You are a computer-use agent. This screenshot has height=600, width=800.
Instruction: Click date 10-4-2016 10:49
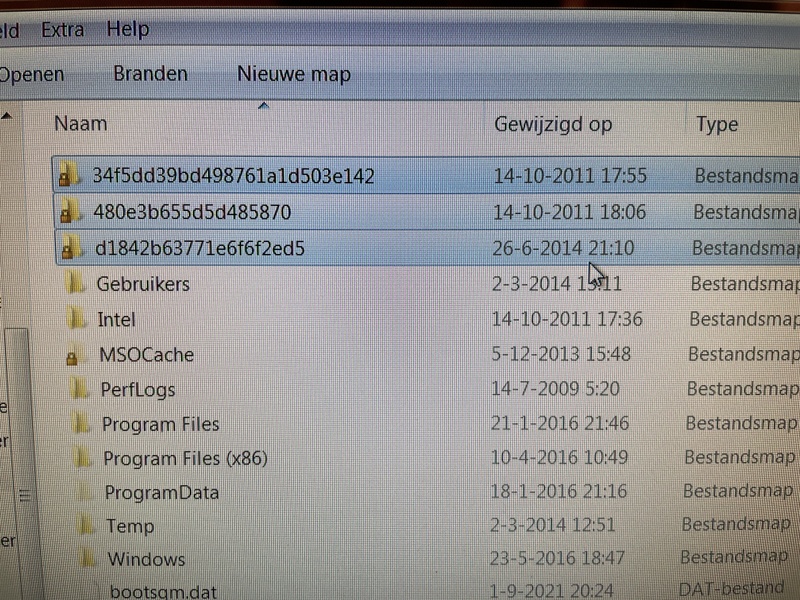pyautogui.click(x=559, y=458)
